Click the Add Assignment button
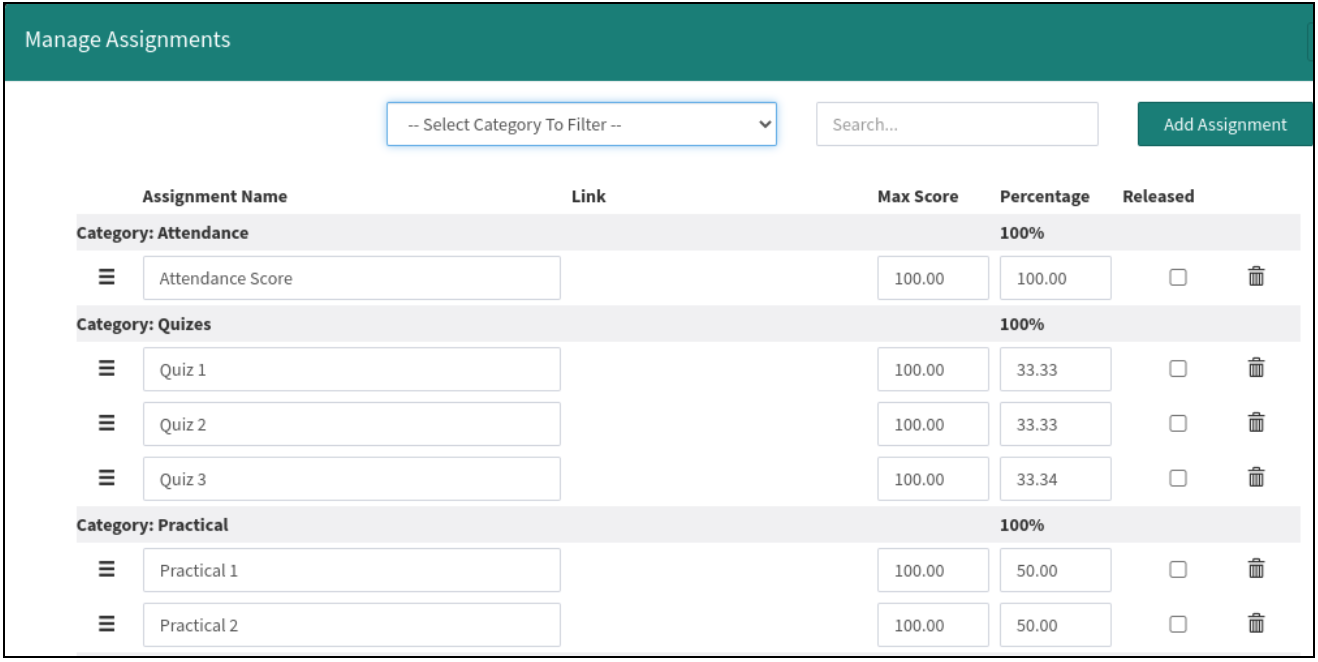1318x662 pixels. tap(1225, 124)
